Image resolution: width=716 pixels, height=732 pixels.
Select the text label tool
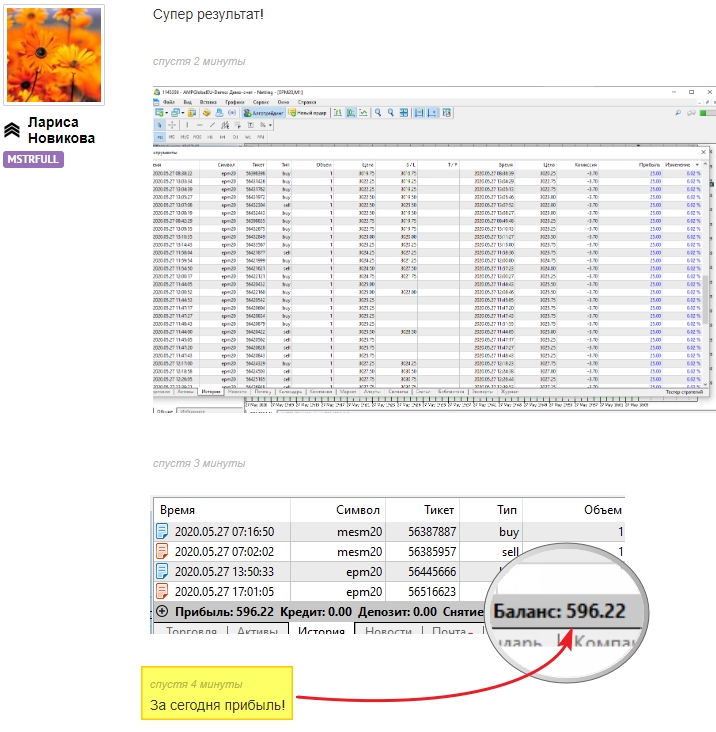pos(251,125)
